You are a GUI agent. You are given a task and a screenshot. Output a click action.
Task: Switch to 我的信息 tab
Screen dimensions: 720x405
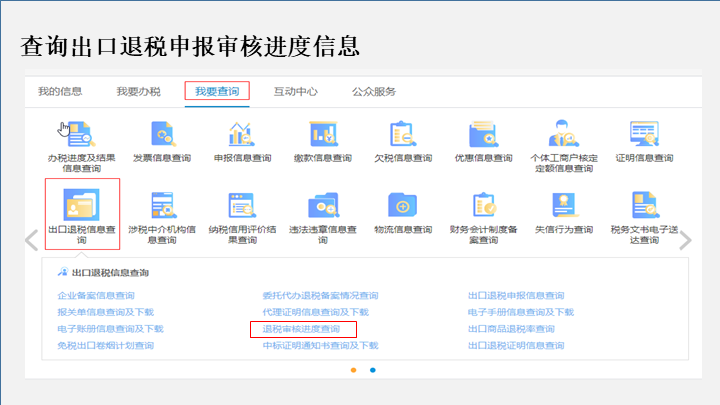60,91
